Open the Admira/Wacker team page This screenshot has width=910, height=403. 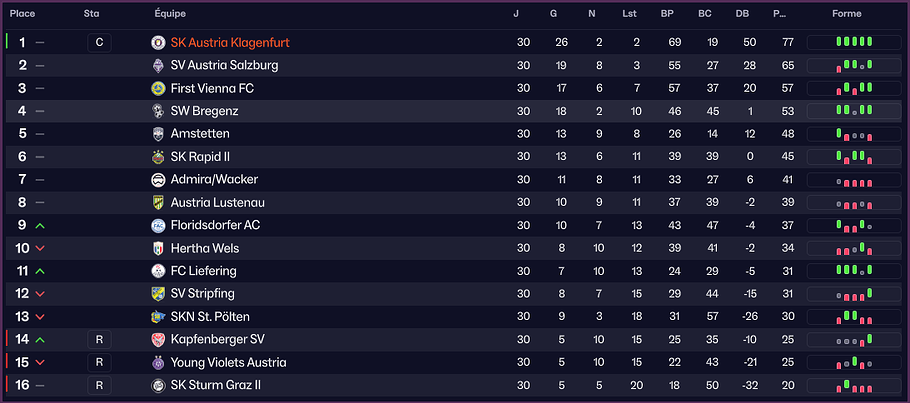(214, 180)
